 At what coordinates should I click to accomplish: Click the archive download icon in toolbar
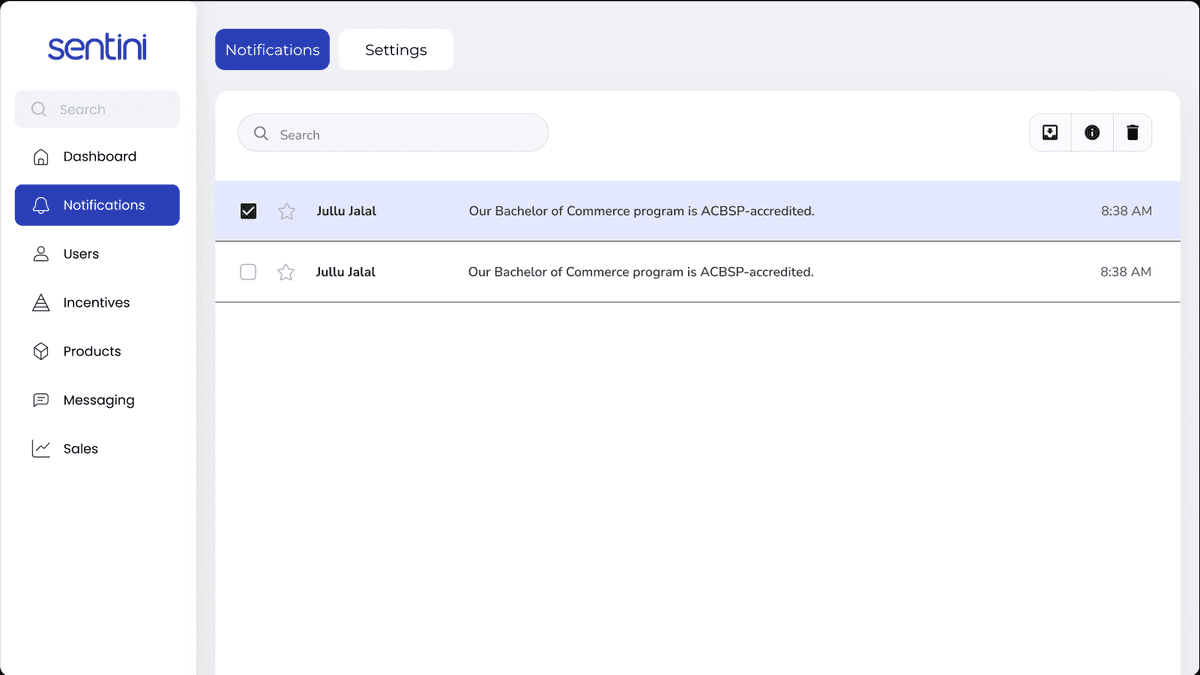tap(1050, 132)
